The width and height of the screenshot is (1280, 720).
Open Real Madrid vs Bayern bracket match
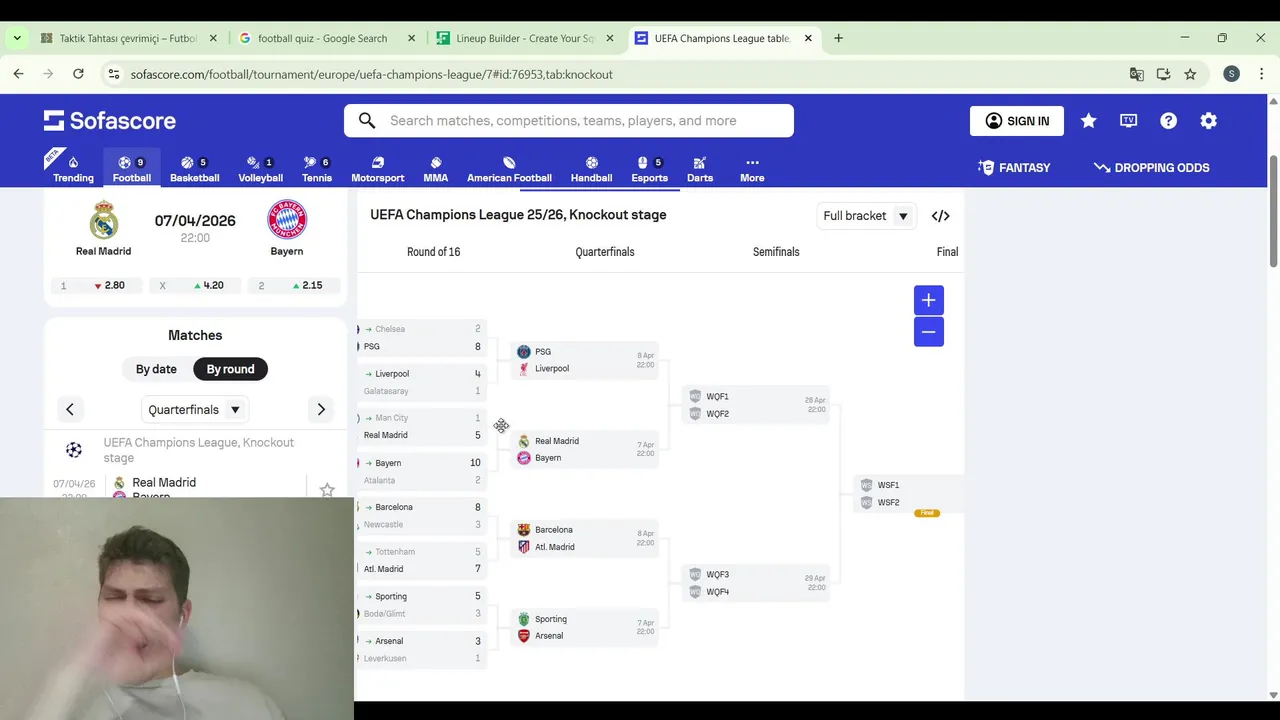pos(585,449)
